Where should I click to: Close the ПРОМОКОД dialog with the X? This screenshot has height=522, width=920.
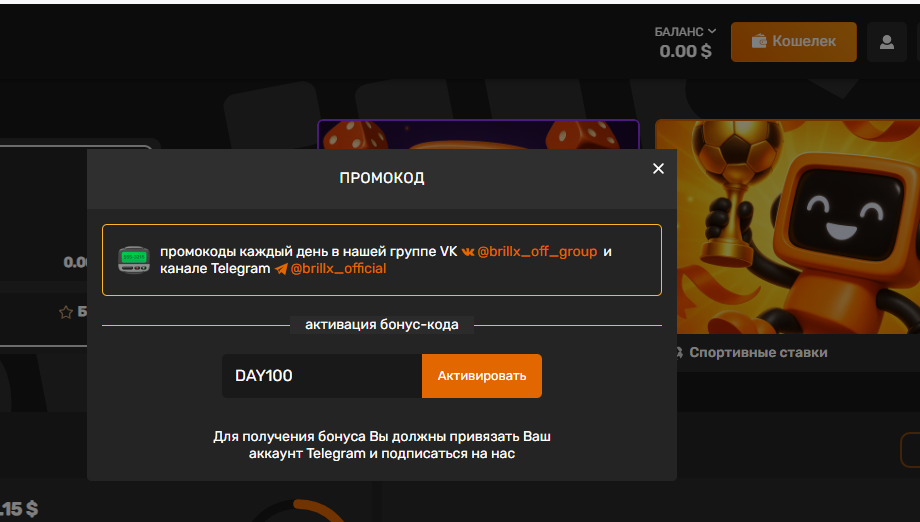658,169
